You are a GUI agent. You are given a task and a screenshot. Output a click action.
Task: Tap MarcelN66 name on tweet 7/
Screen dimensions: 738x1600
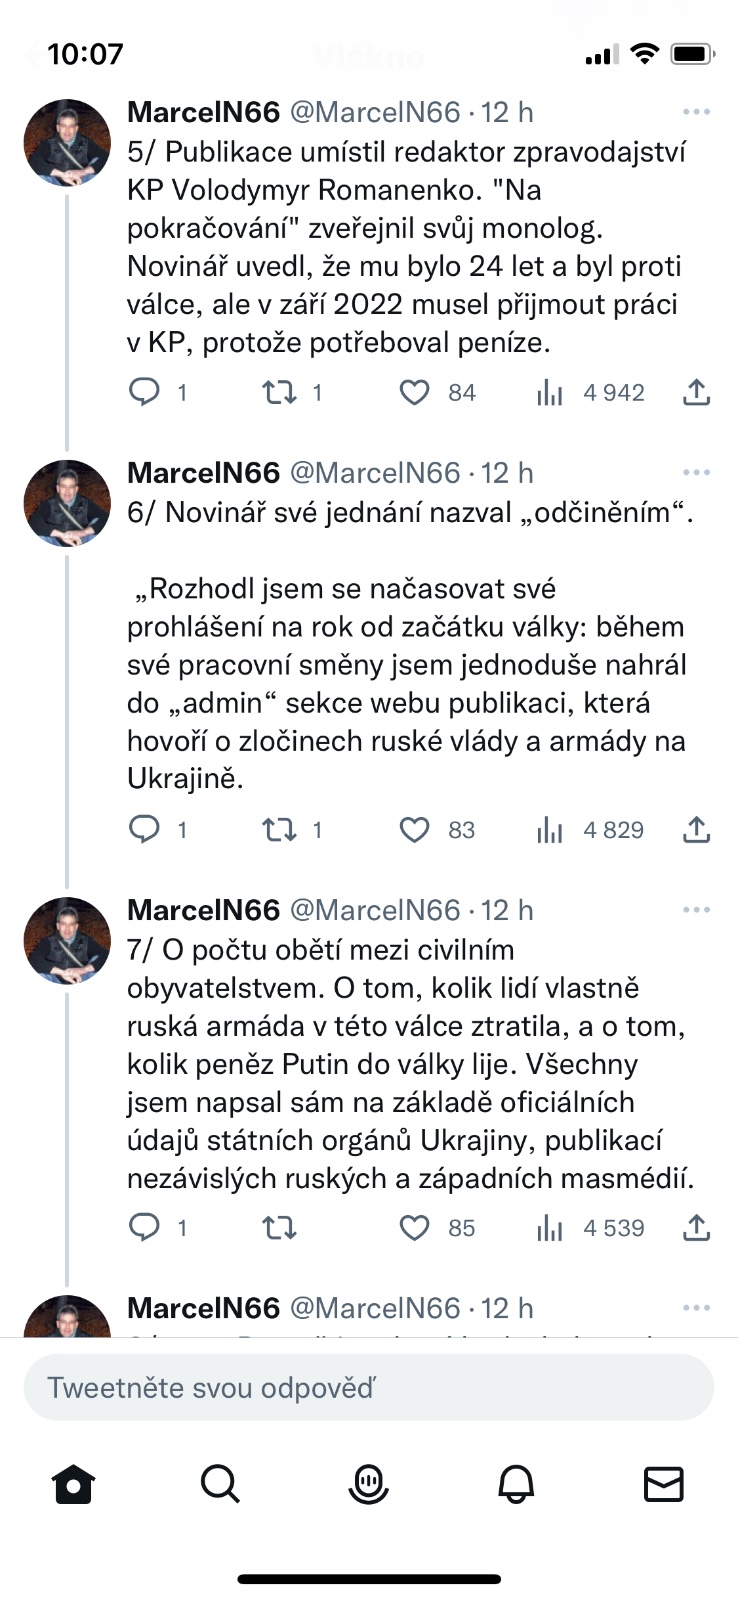click(x=203, y=910)
